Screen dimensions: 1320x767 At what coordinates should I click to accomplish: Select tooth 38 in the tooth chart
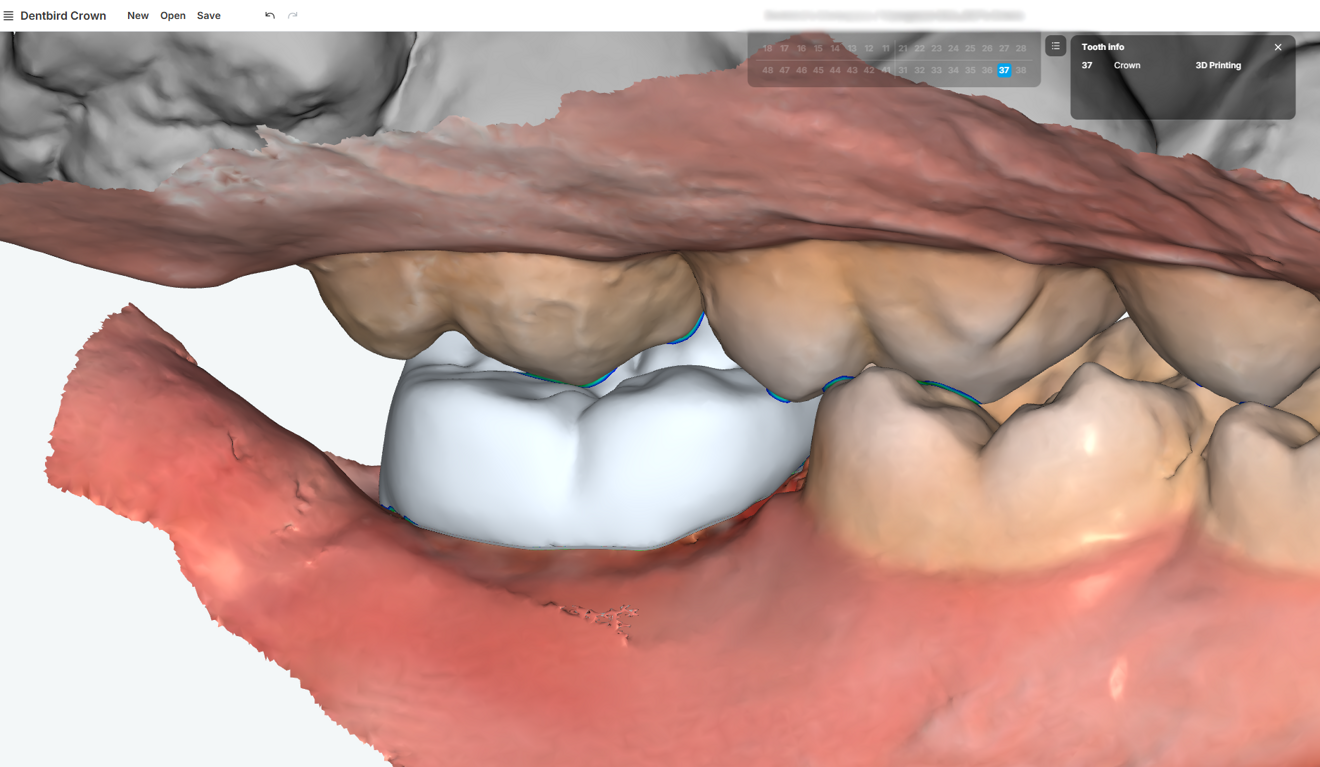[x=1020, y=70]
